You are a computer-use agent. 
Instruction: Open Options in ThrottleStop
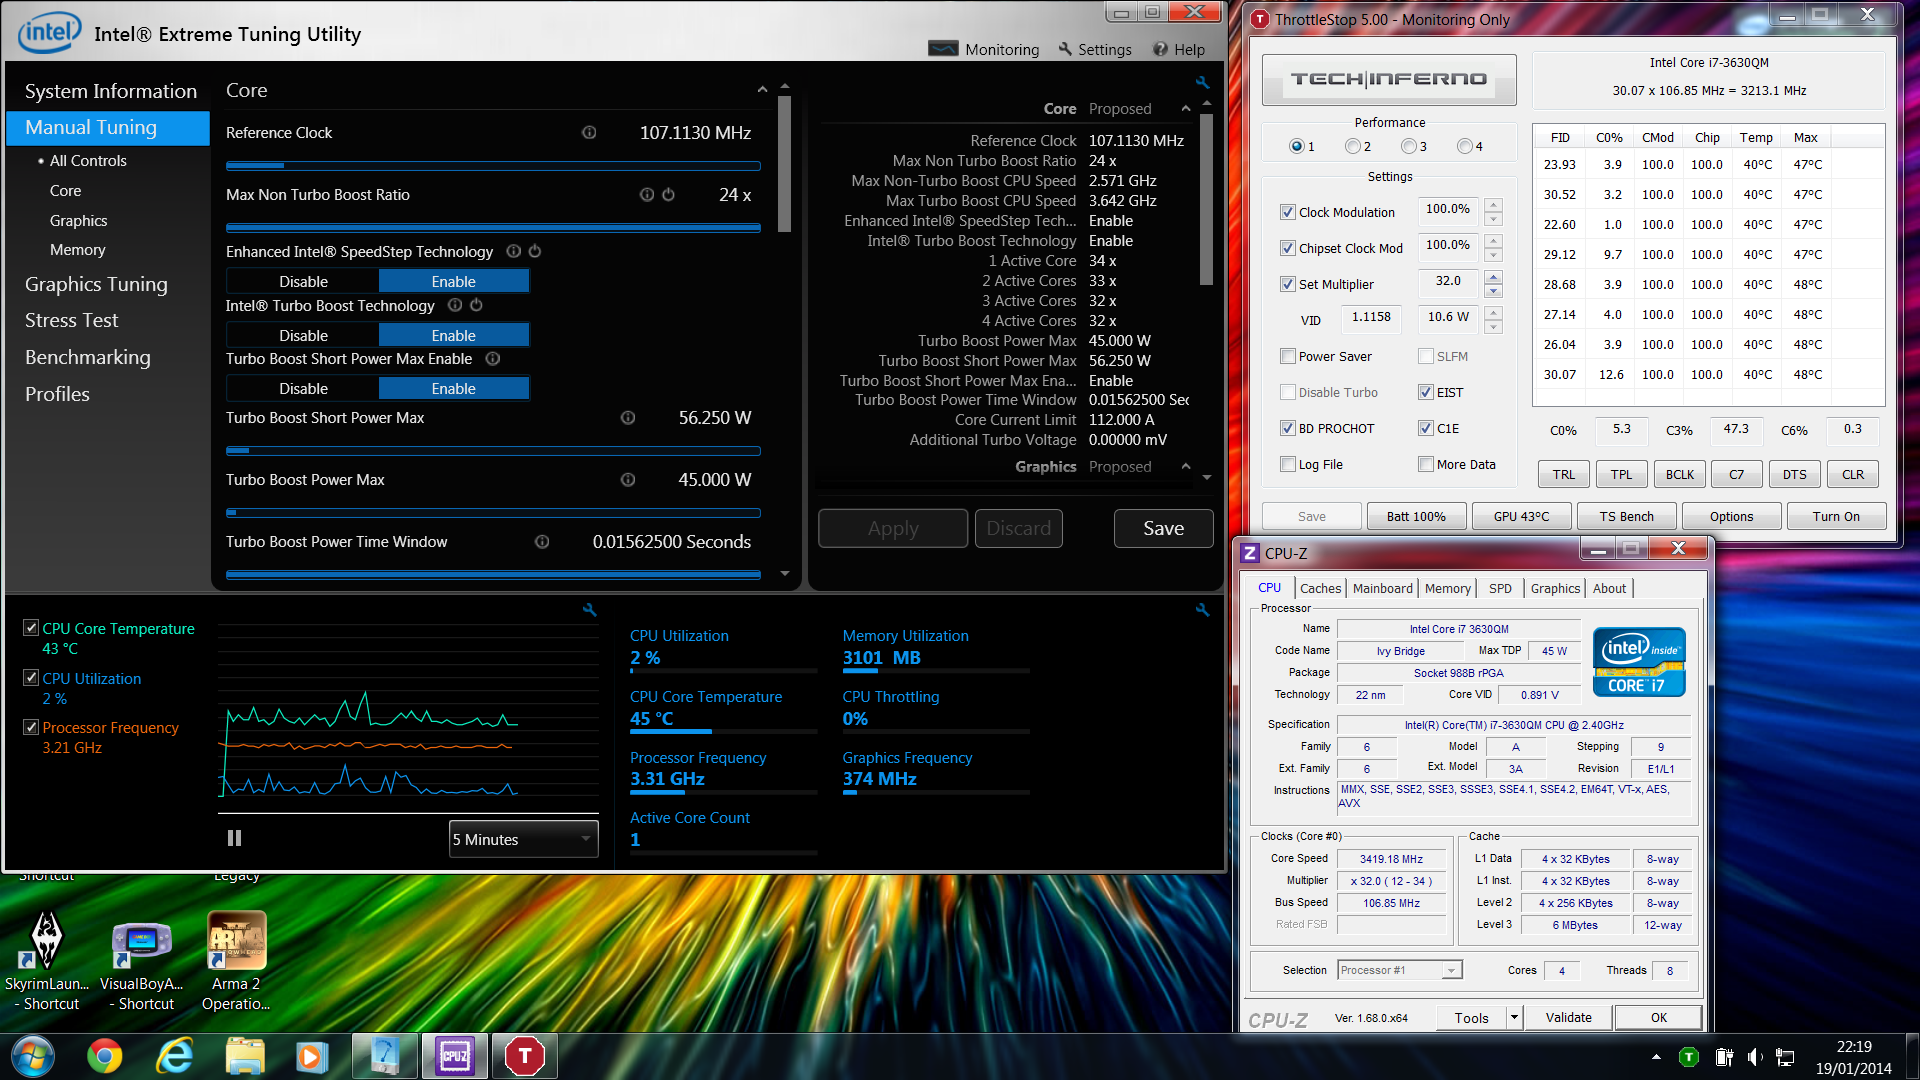1731,516
